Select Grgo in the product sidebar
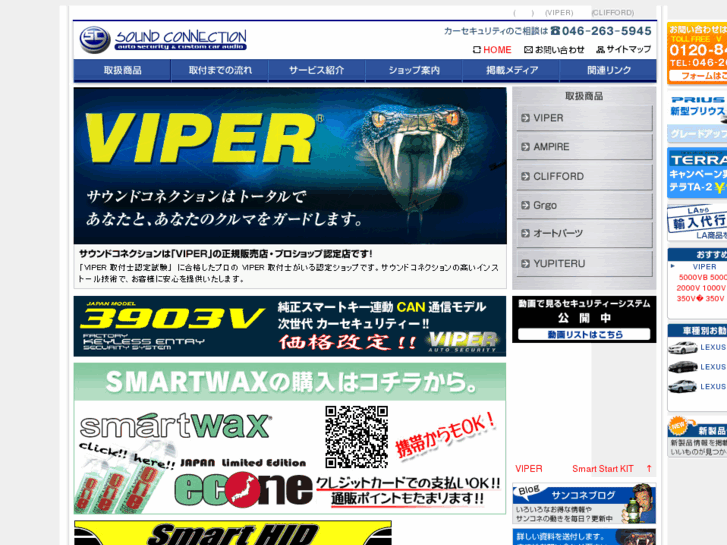 [584, 205]
